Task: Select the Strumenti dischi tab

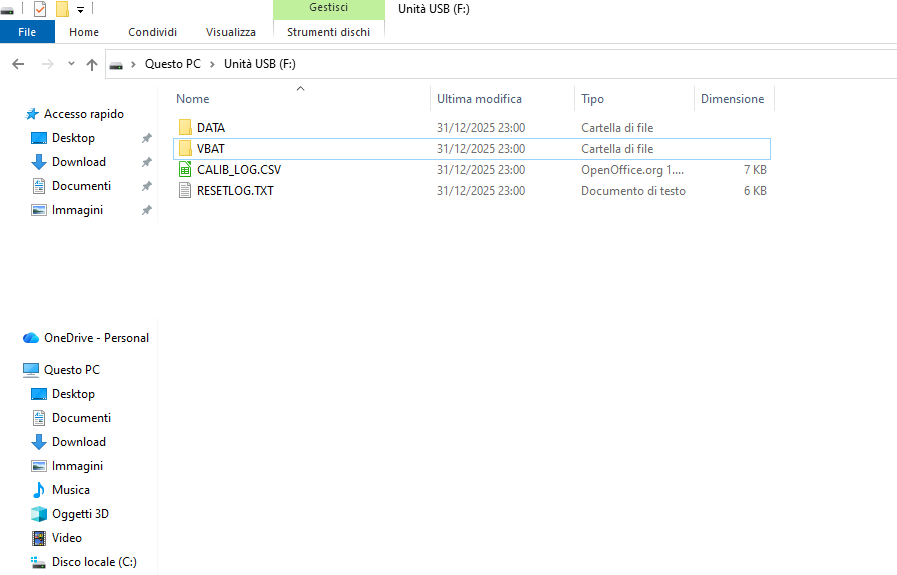Action: [328, 32]
